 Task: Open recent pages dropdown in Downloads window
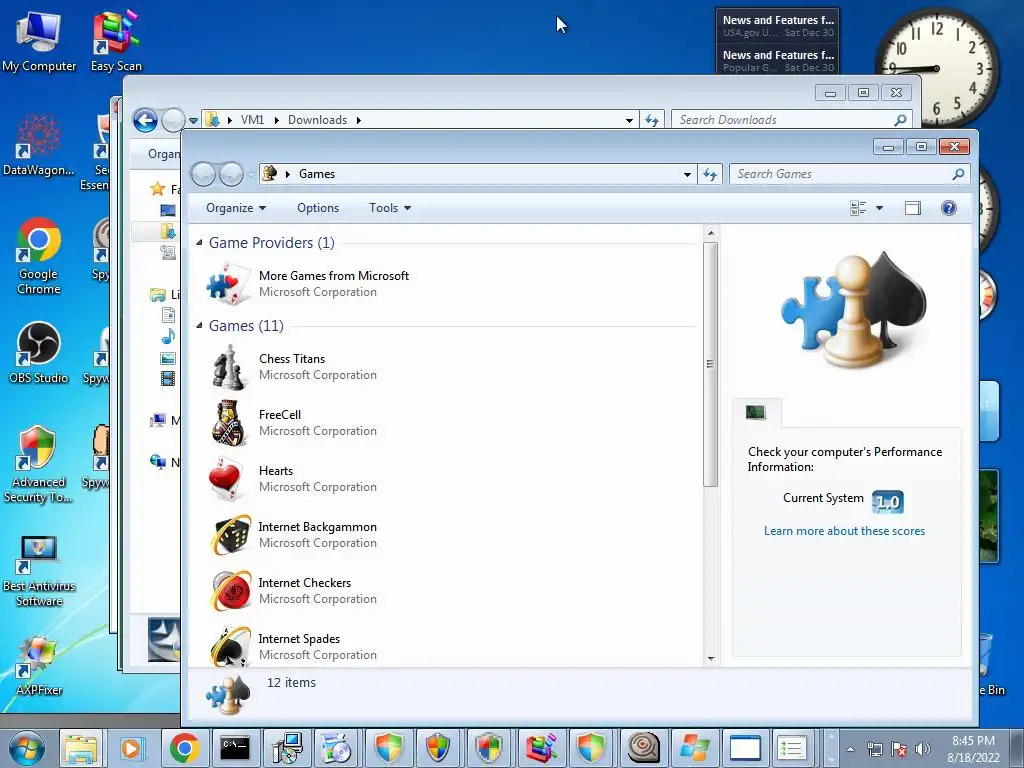click(x=193, y=121)
